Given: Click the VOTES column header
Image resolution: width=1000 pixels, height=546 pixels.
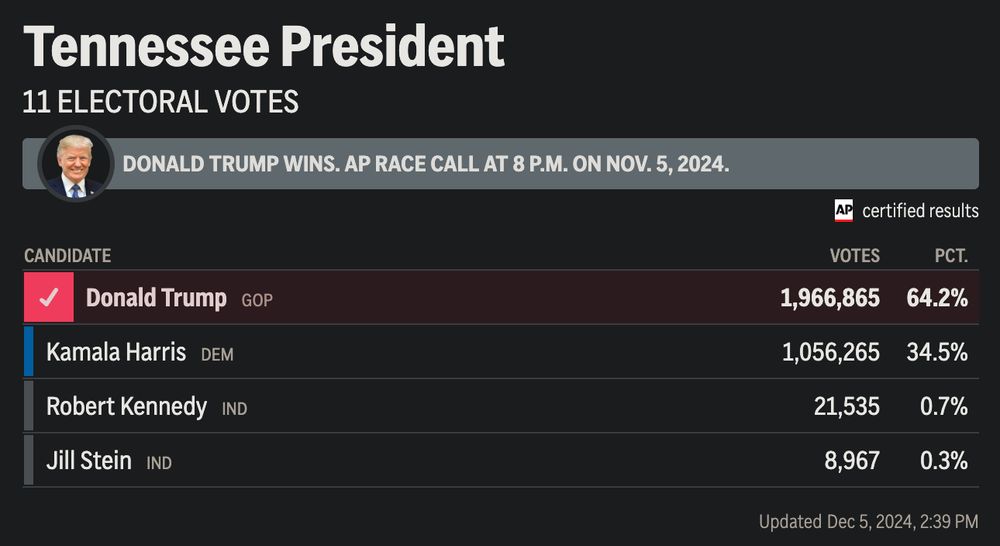Looking at the screenshot, I should [x=855, y=256].
